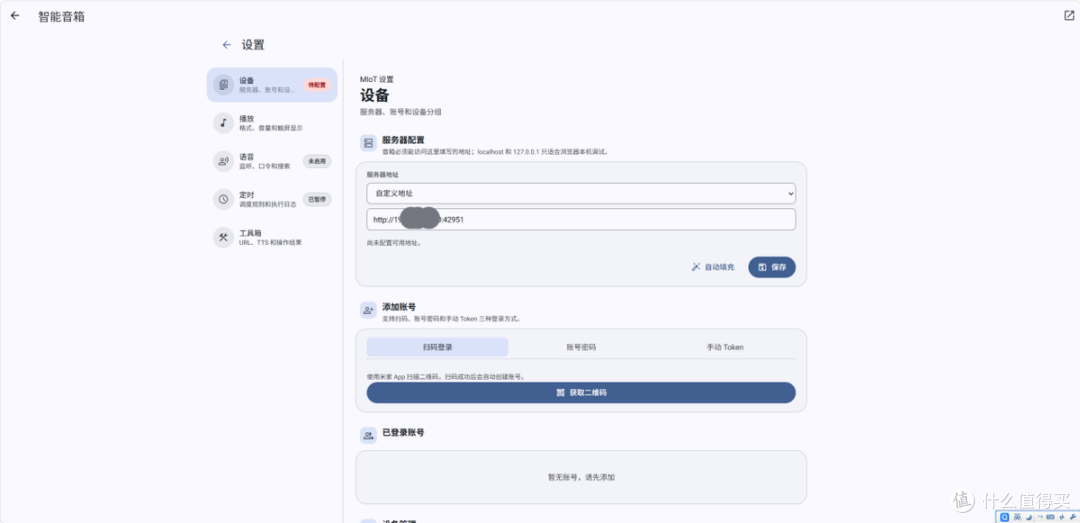This screenshot has width=1080, height=523.
Task: Open the 语音 voice settings icon
Action: point(223,161)
